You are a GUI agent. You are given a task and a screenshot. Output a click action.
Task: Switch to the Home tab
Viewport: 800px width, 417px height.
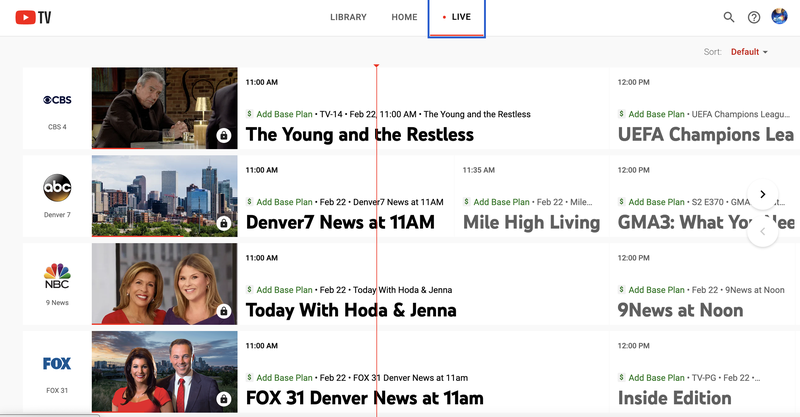(405, 17)
